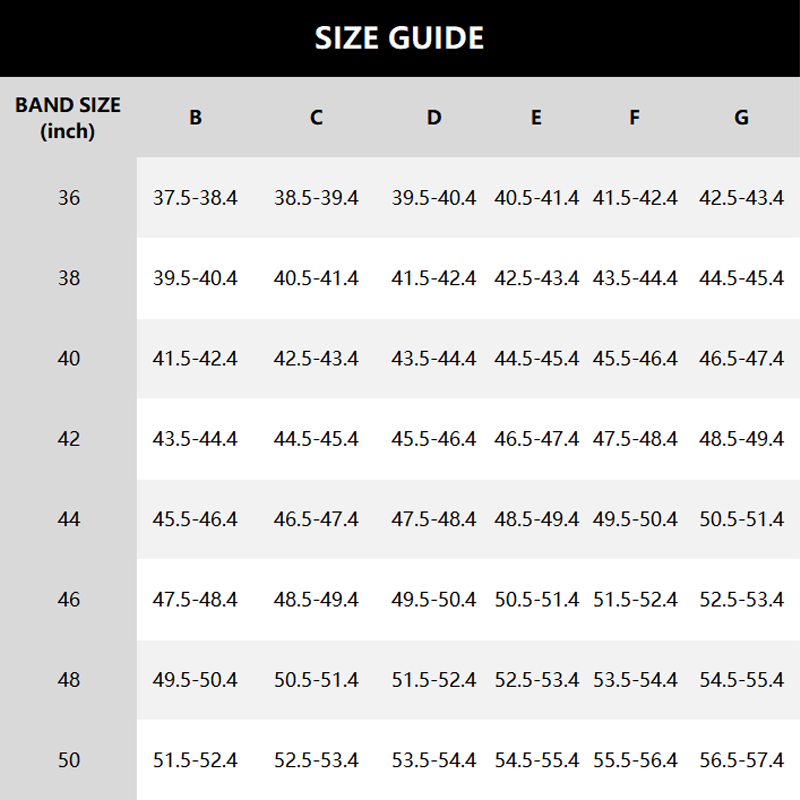Click band size 40 row label
The image size is (800, 800).
tap(68, 358)
